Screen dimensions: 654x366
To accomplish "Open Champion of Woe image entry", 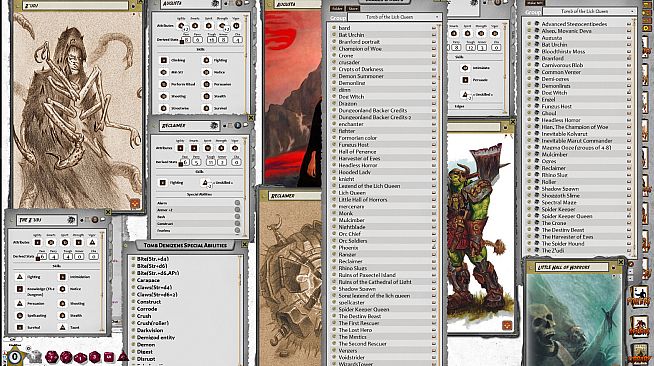I will pyautogui.click(x=360, y=49).
